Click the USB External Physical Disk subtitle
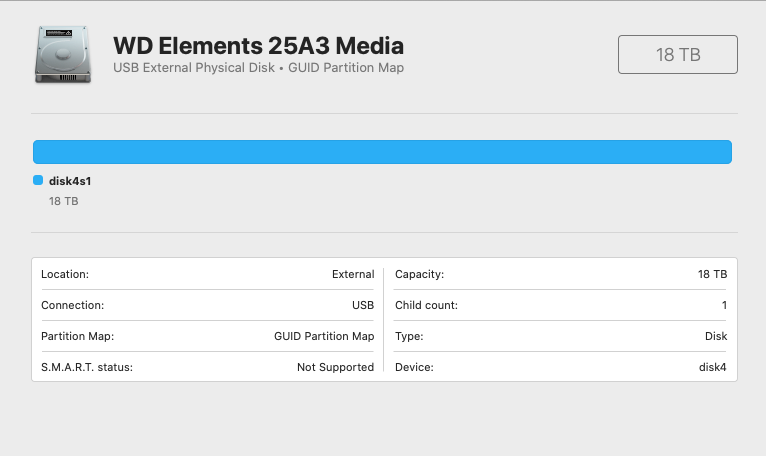Image resolution: width=766 pixels, height=456 pixels. click(x=259, y=68)
